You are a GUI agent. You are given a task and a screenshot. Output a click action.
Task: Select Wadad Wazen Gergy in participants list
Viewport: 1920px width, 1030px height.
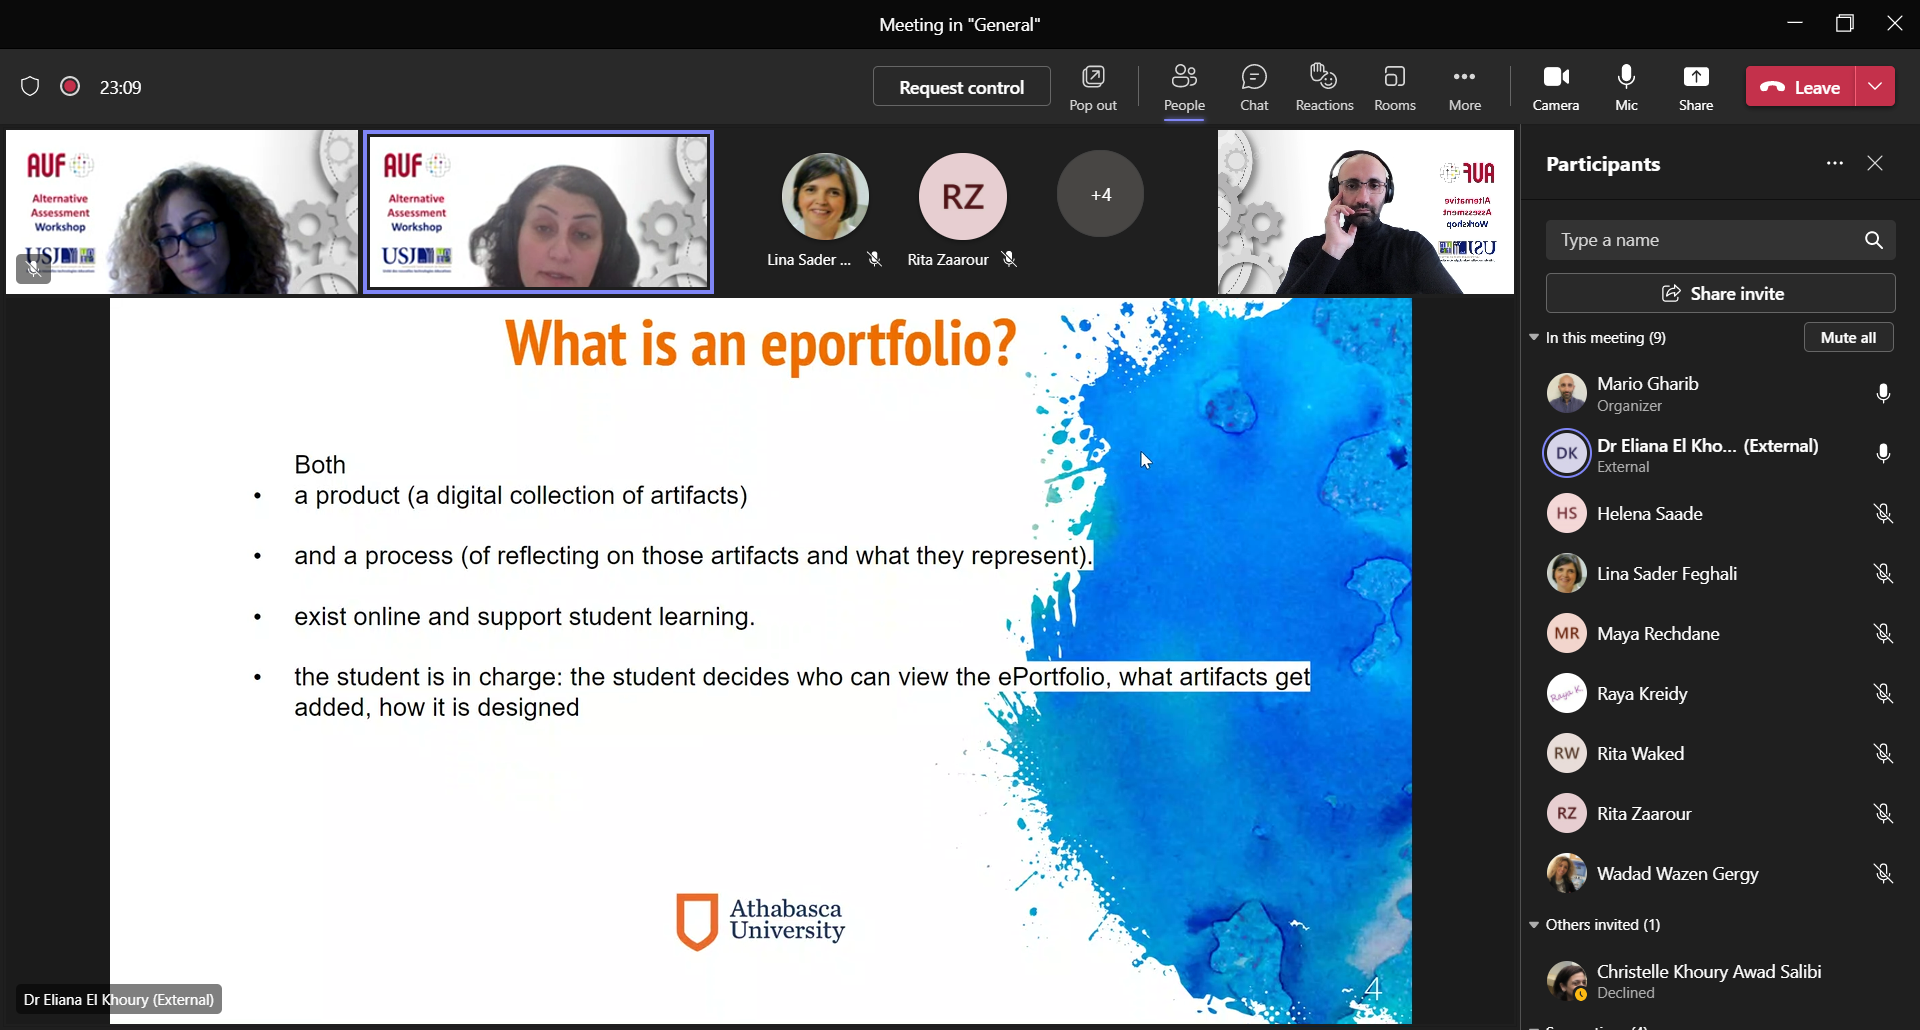click(x=1720, y=874)
